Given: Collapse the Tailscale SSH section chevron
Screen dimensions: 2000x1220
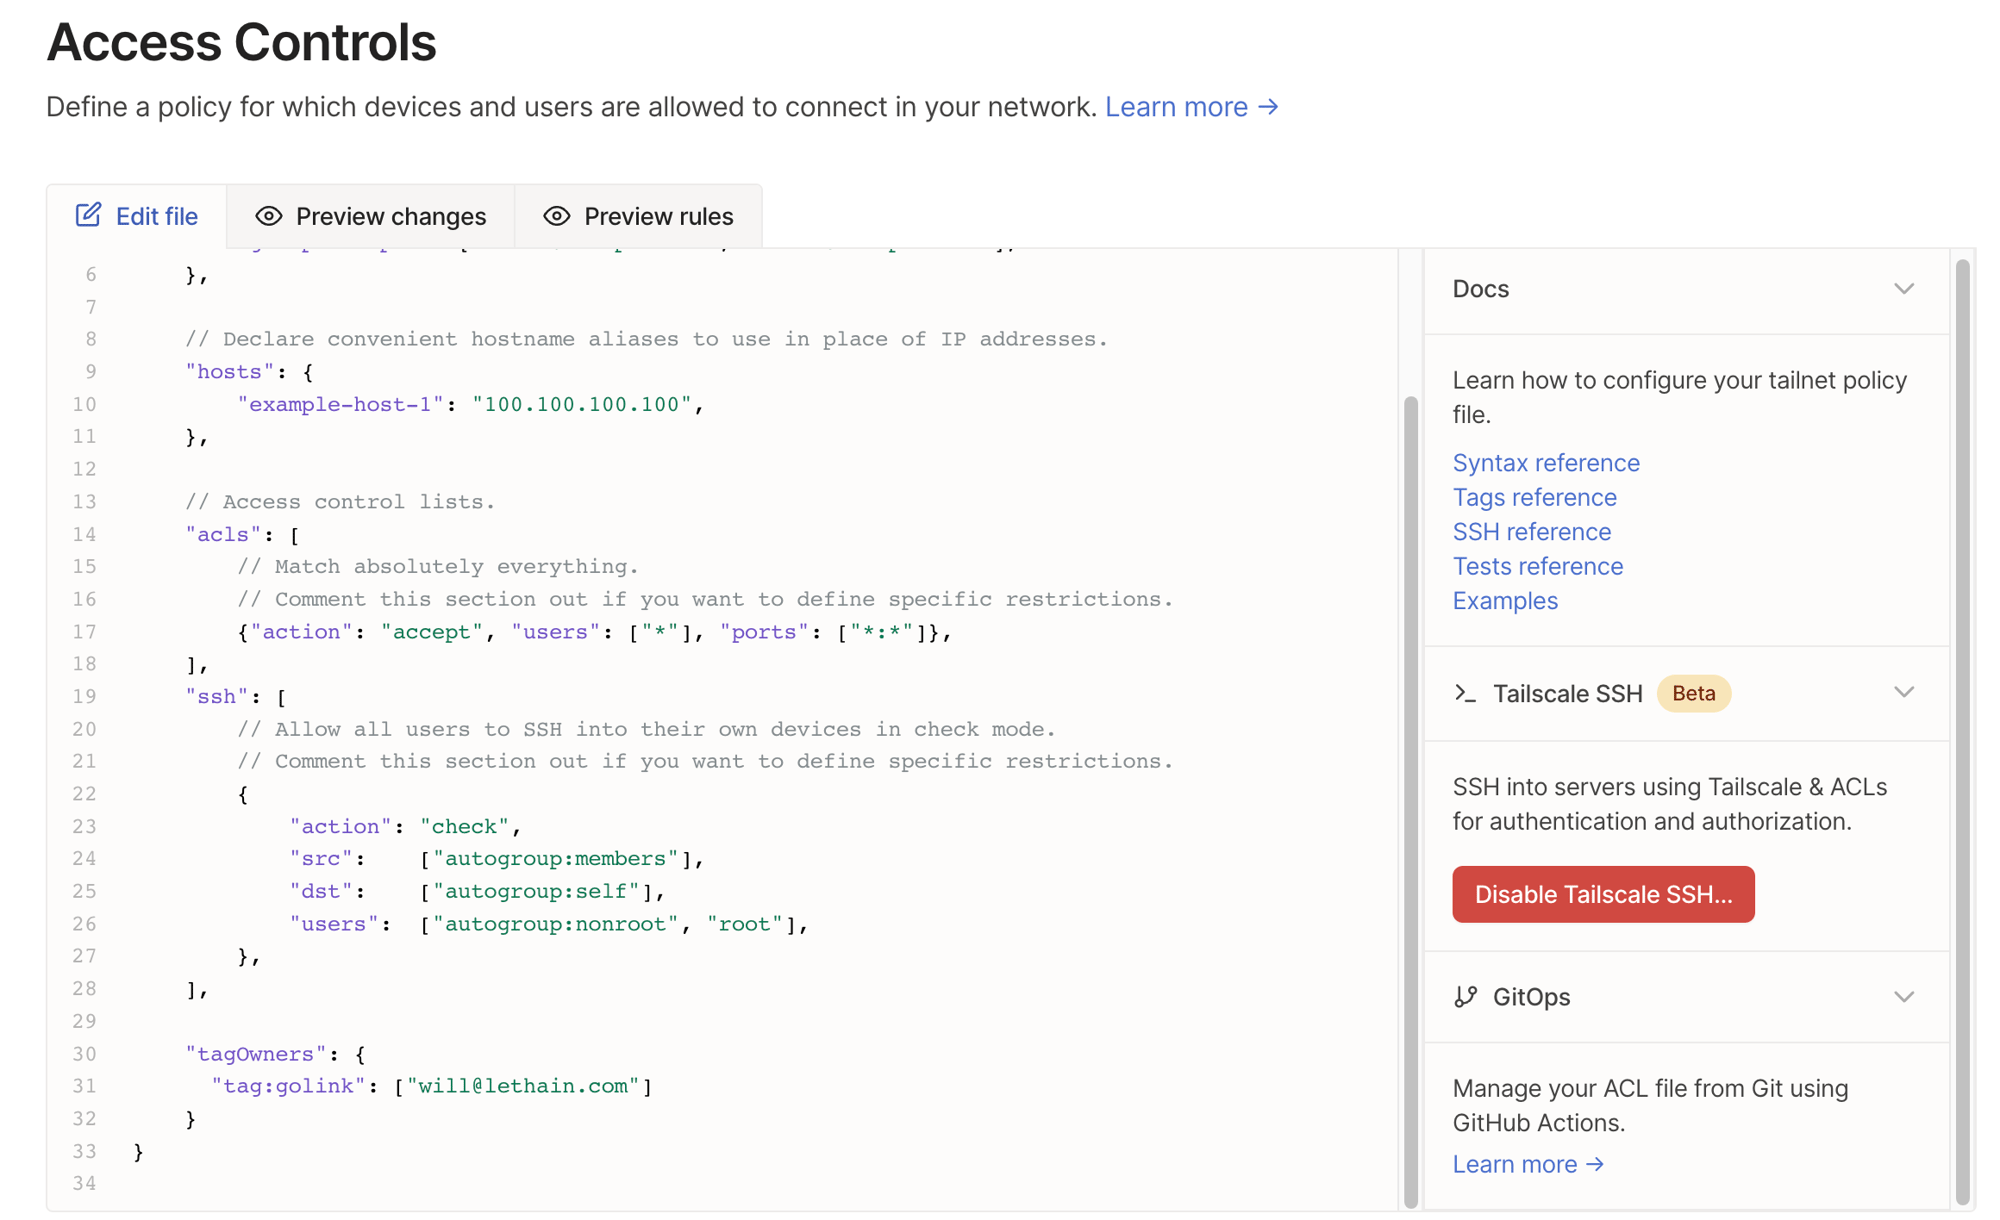Looking at the screenshot, I should [x=1904, y=692].
